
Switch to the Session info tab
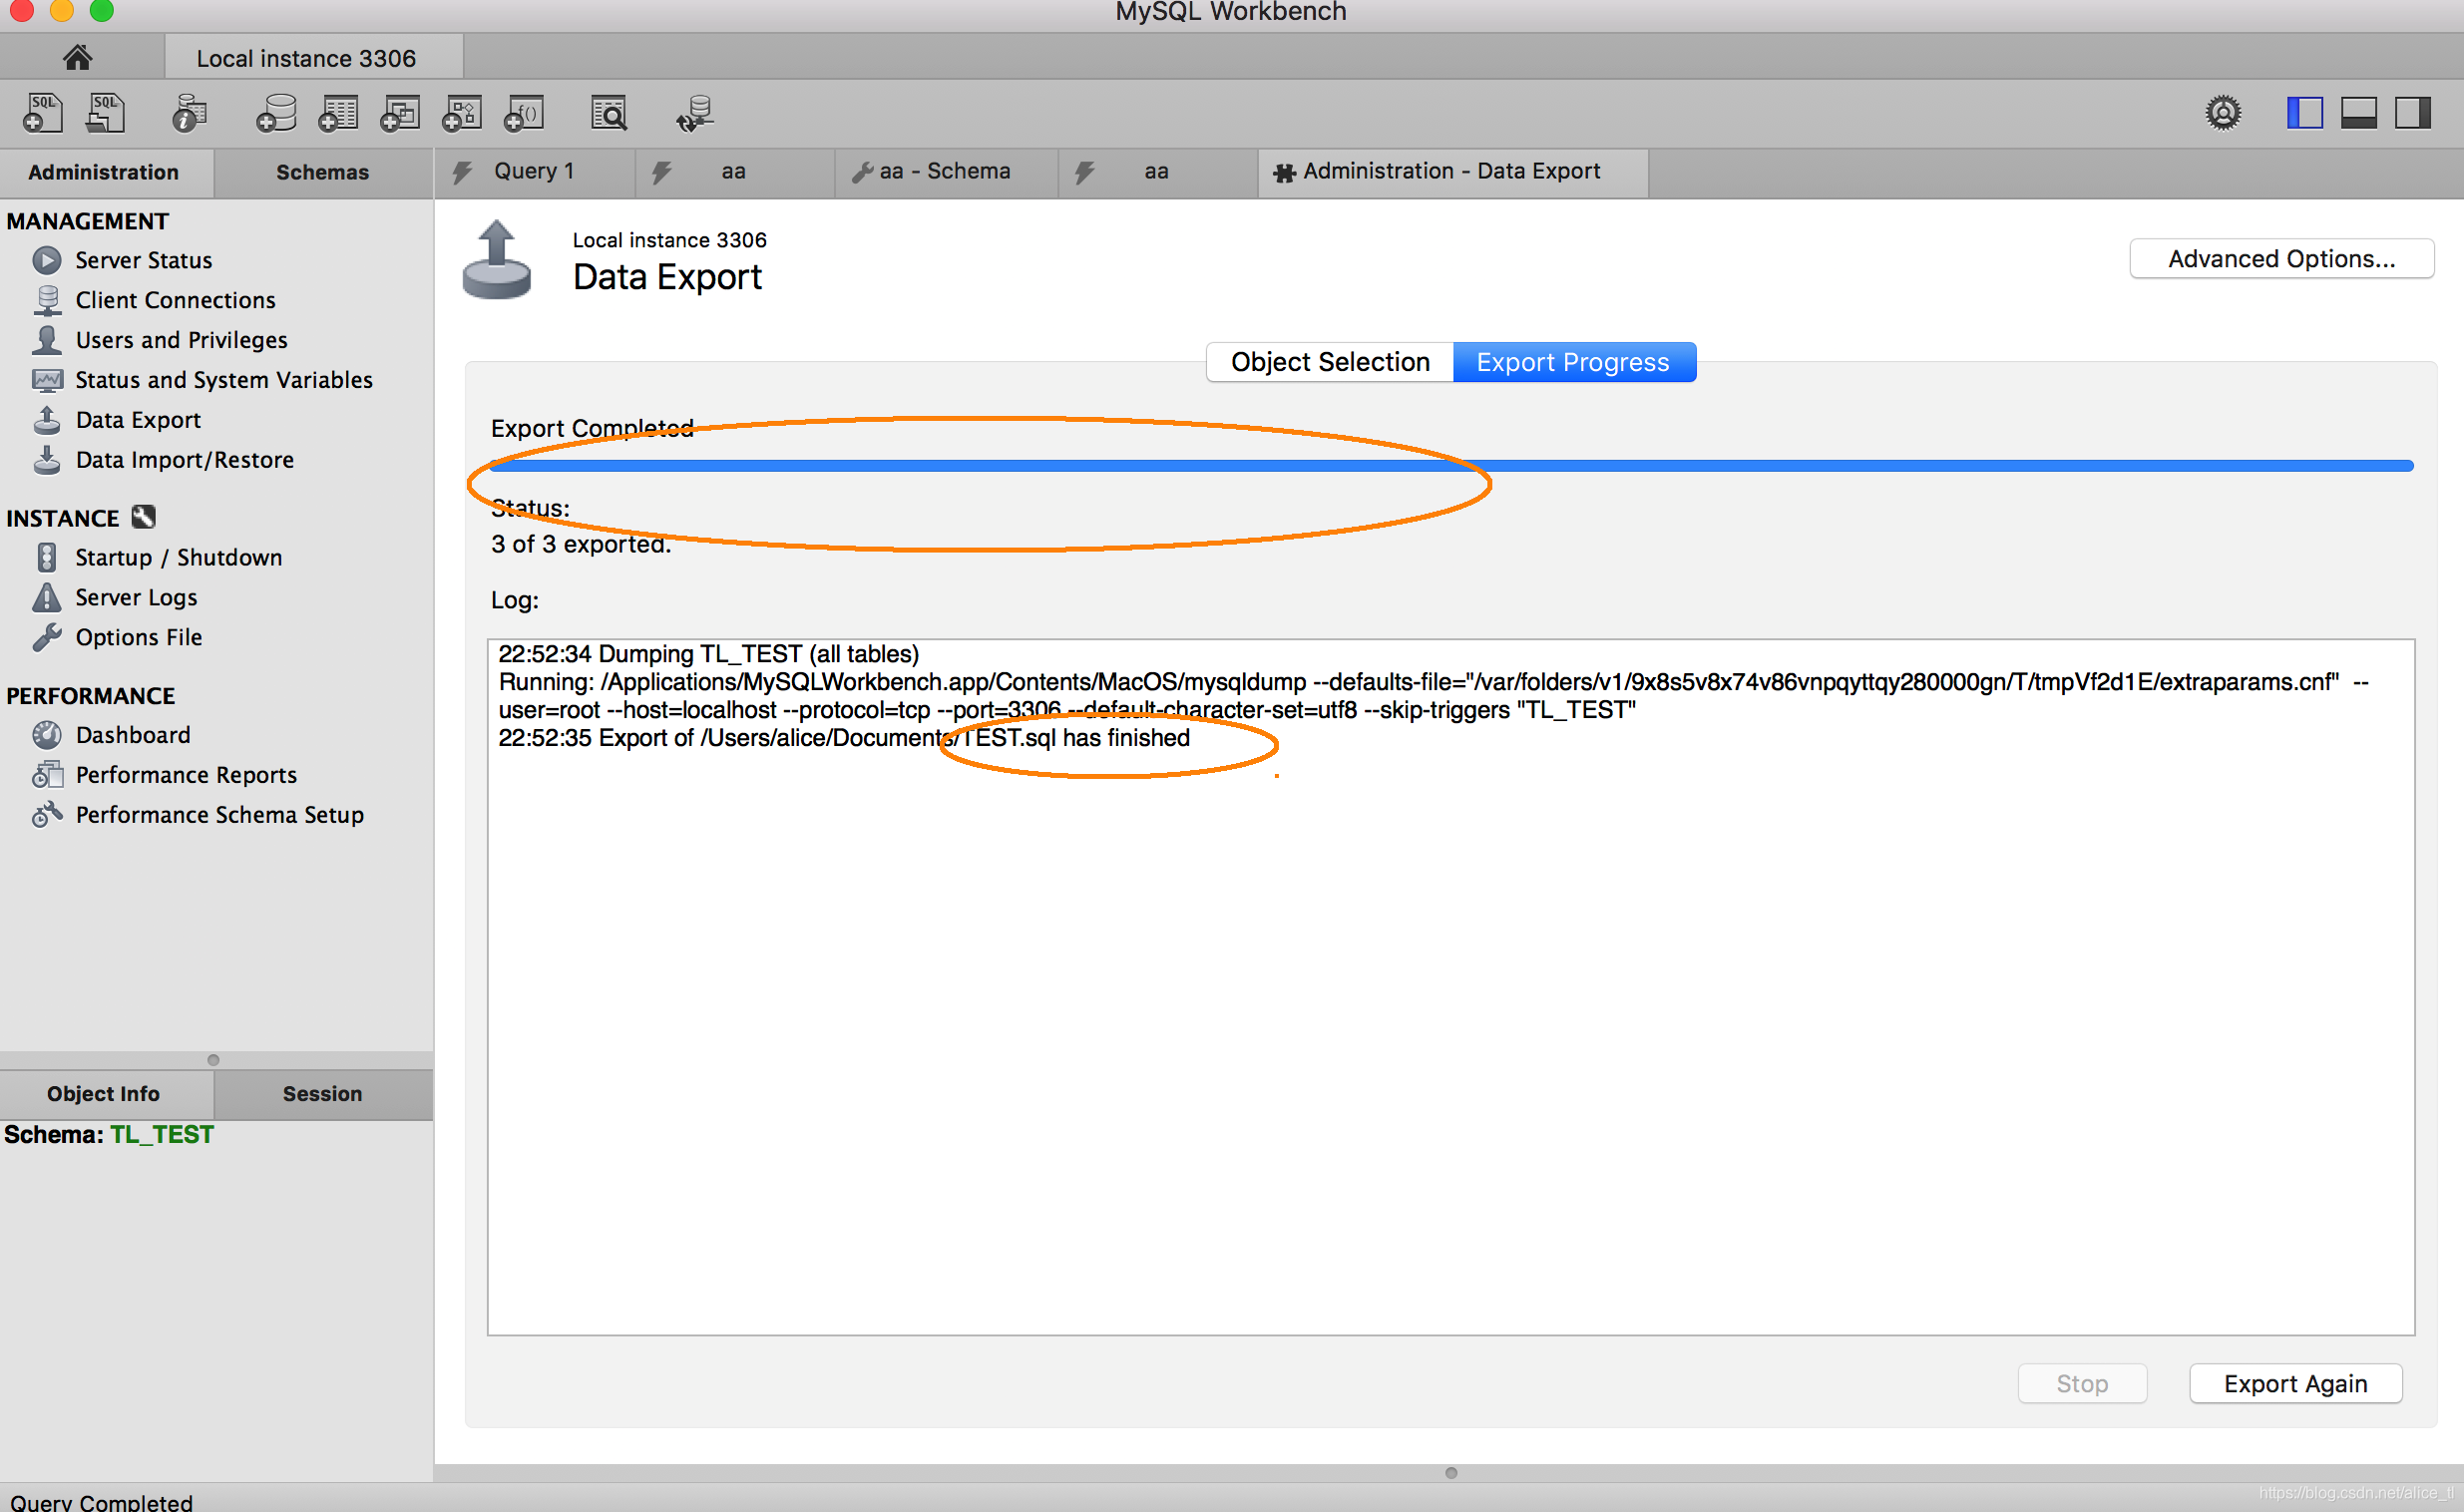pyautogui.click(x=322, y=1093)
